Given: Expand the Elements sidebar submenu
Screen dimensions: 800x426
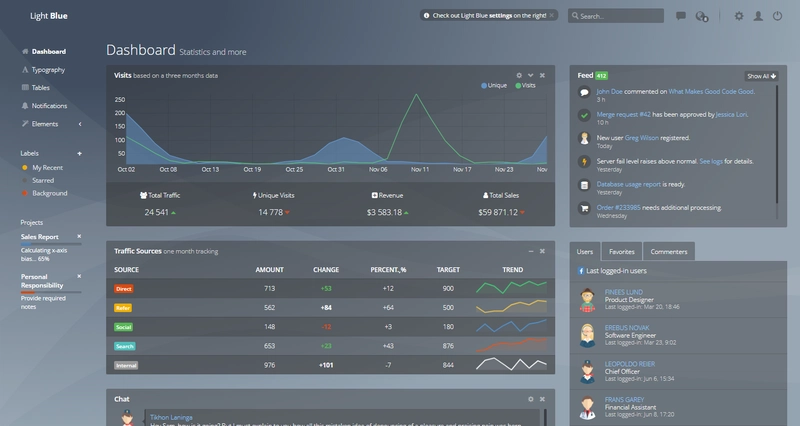Looking at the screenshot, I should [80, 124].
